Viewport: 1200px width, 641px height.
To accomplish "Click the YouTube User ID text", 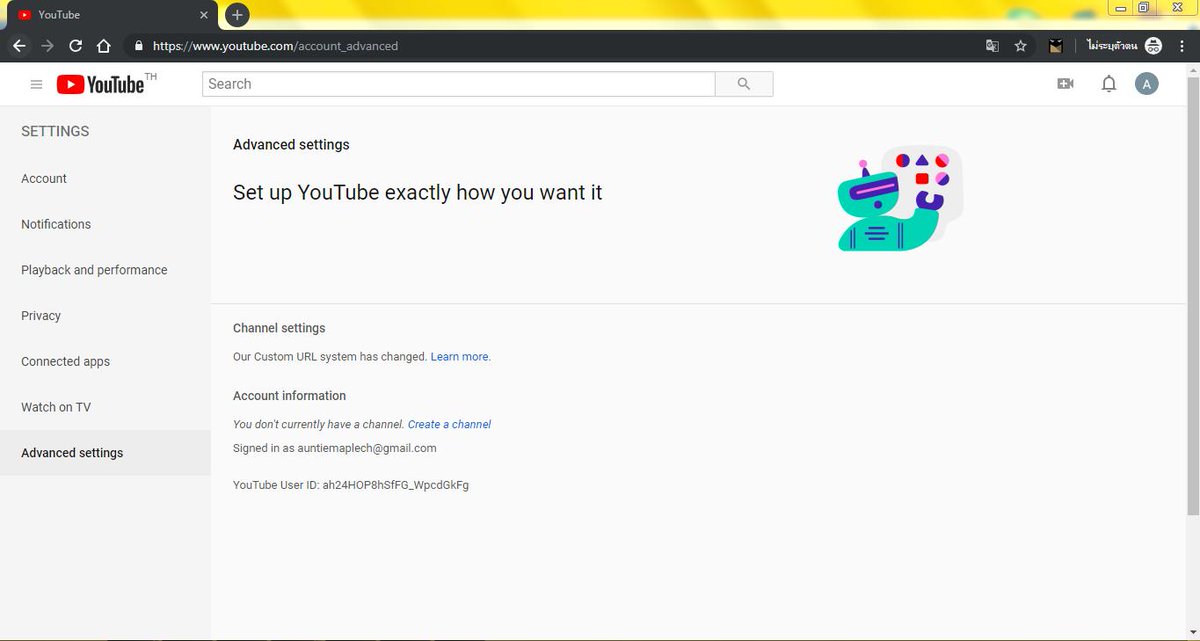I will click(351, 485).
